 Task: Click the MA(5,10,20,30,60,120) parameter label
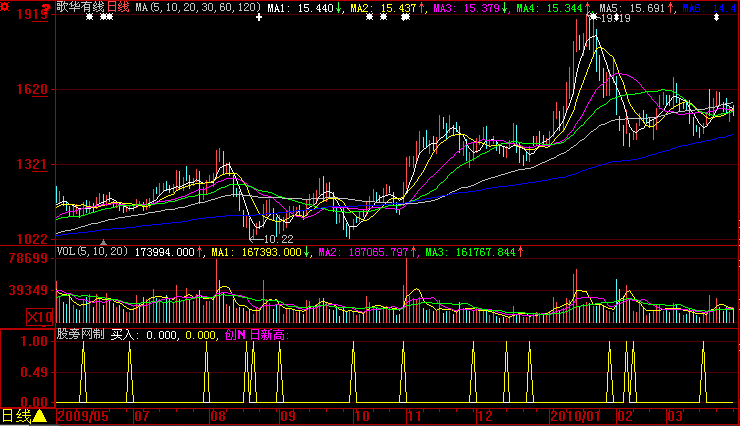point(198,7)
